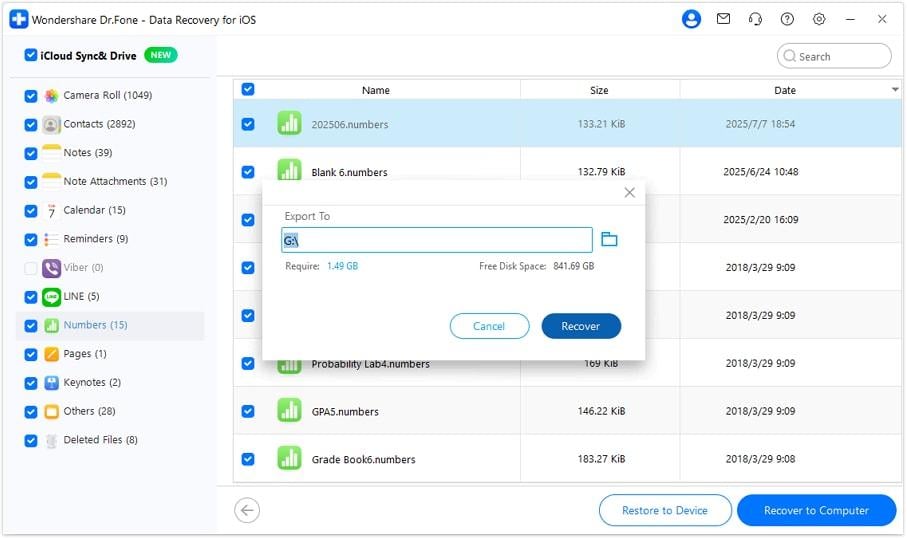Open the mail message icon
Image resolution: width=907 pixels, height=539 pixels.
pos(723,19)
